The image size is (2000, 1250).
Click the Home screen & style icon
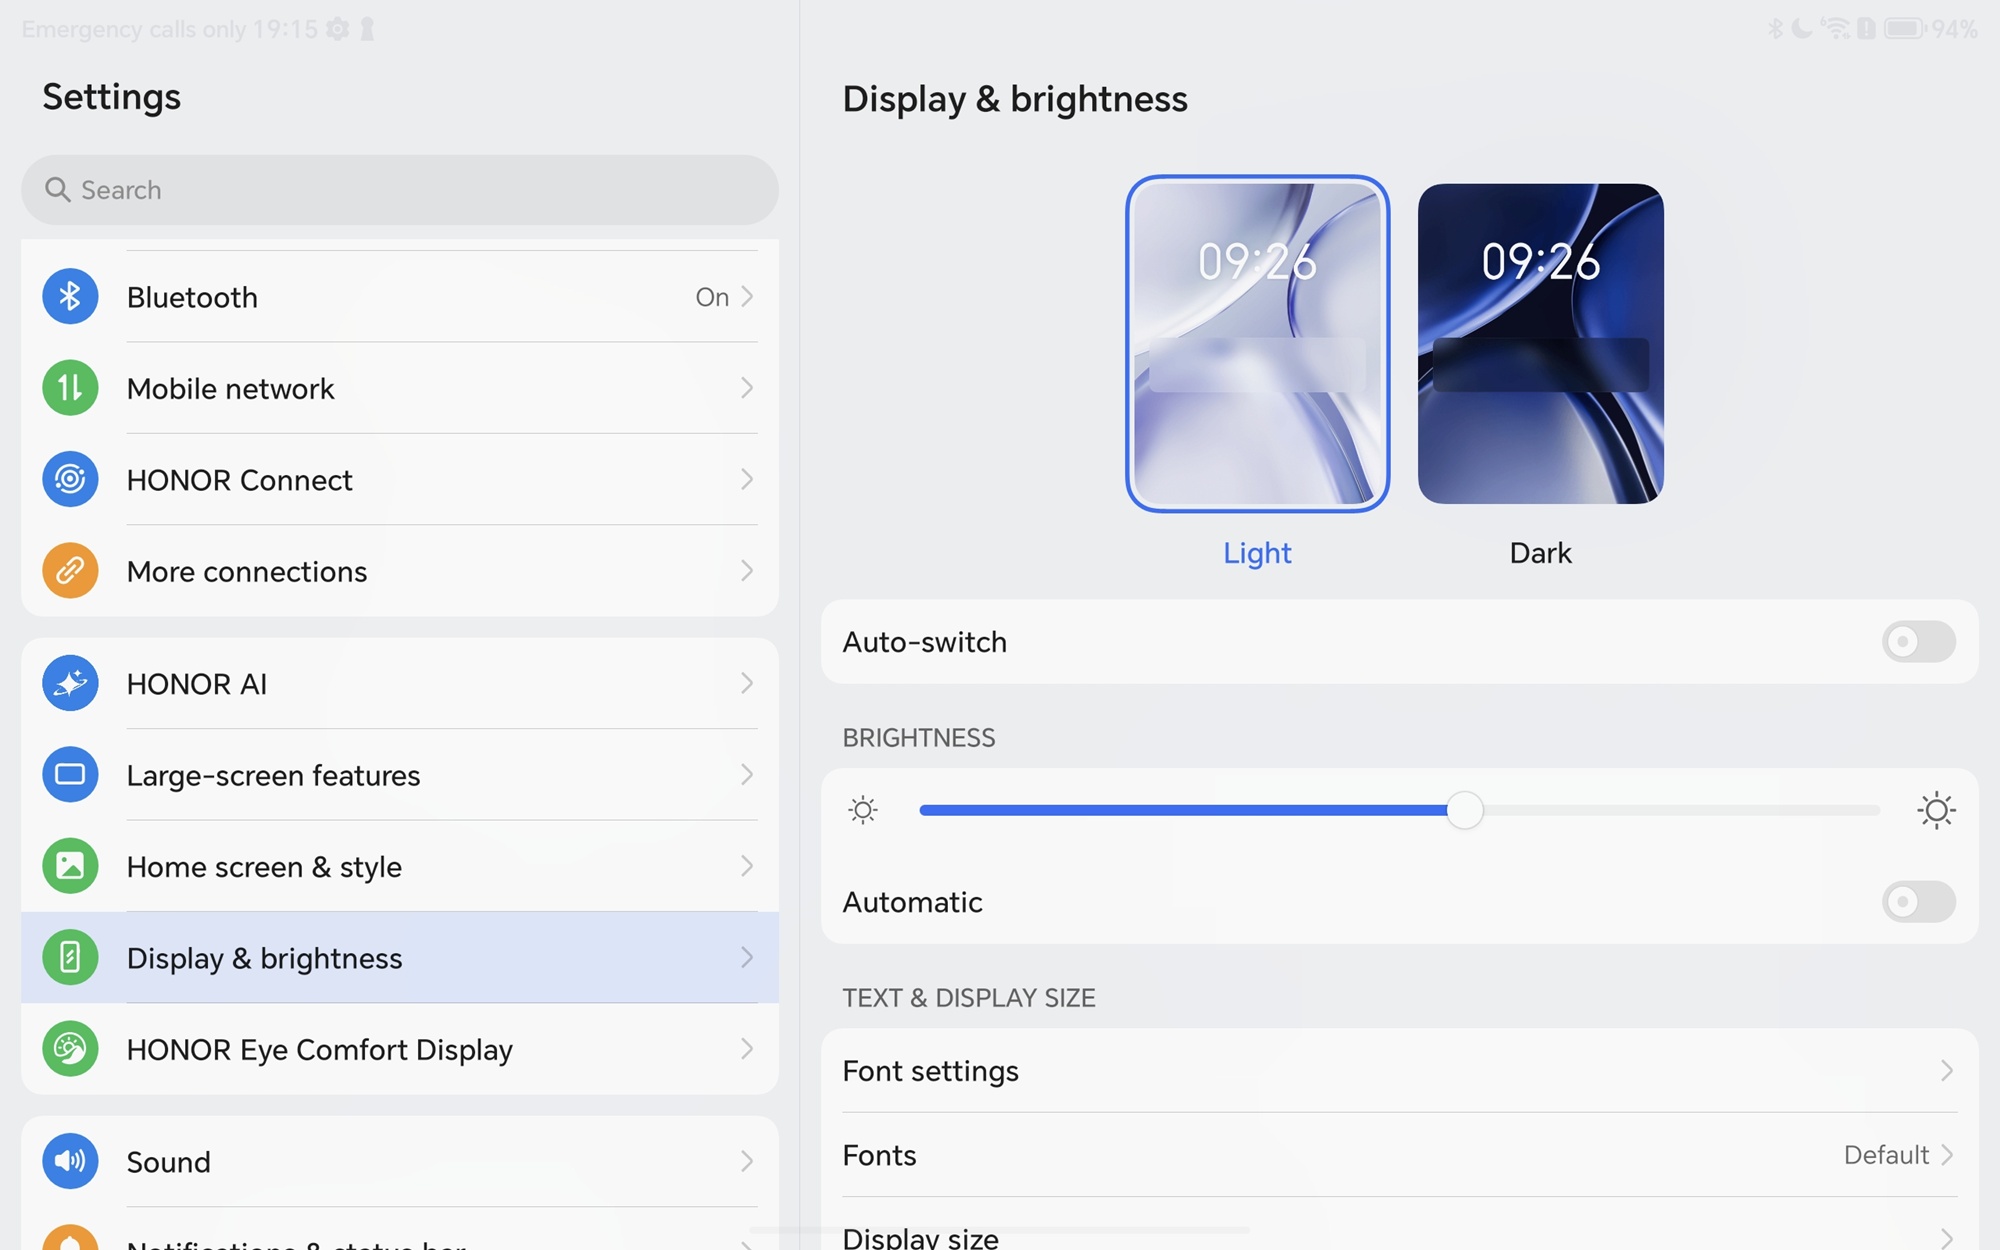70,866
